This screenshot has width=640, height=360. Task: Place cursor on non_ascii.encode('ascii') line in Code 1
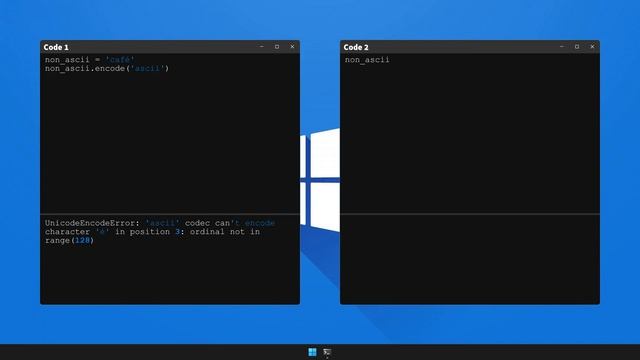click(x=107, y=69)
